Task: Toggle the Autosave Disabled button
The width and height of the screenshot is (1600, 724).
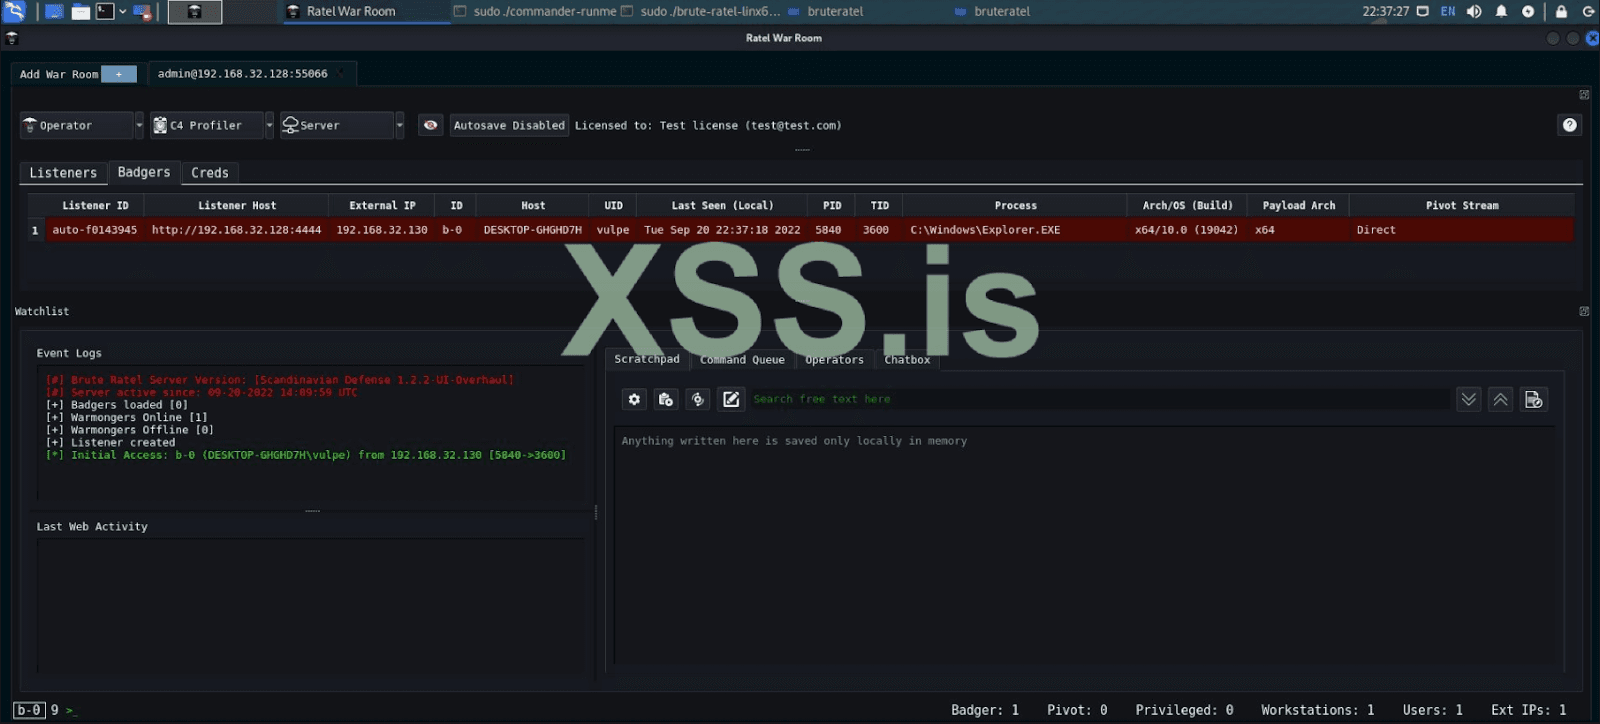Action: click(509, 125)
